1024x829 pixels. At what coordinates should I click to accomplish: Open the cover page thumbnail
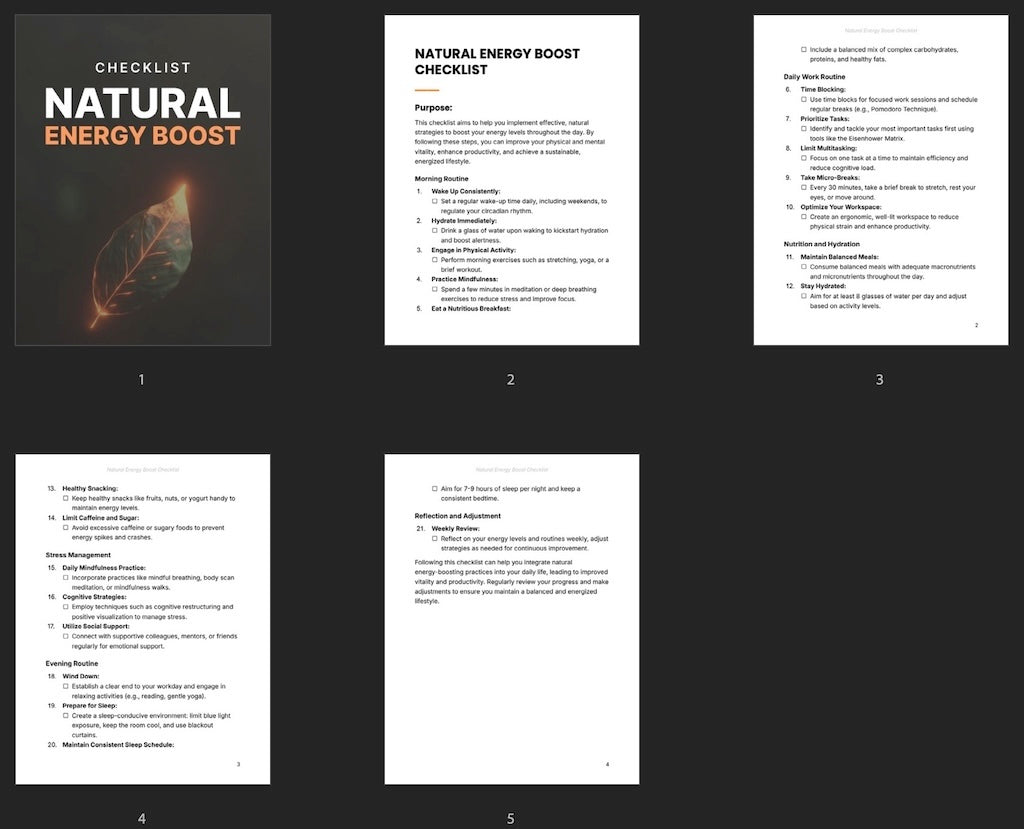tap(141, 180)
